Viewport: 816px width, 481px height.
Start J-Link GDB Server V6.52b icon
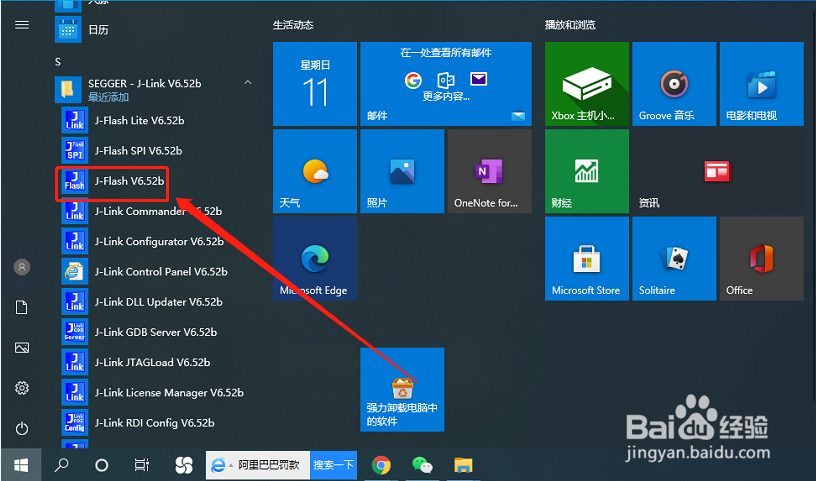click(x=74, y=332)
